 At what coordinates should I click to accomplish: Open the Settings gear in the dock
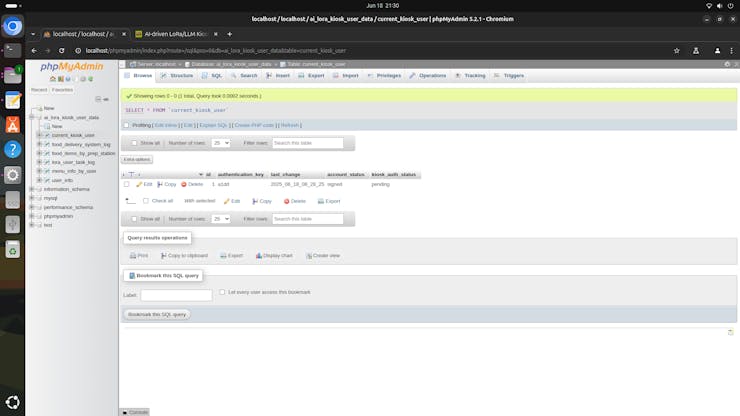point(13,175)
